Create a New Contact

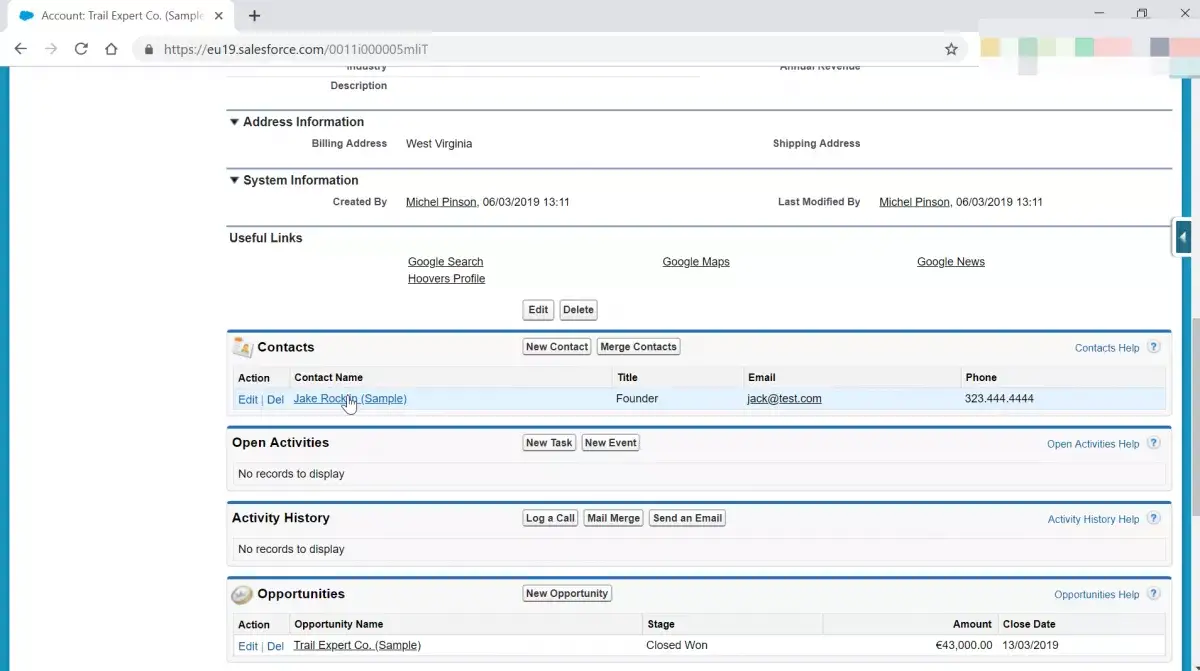(557, 347)
